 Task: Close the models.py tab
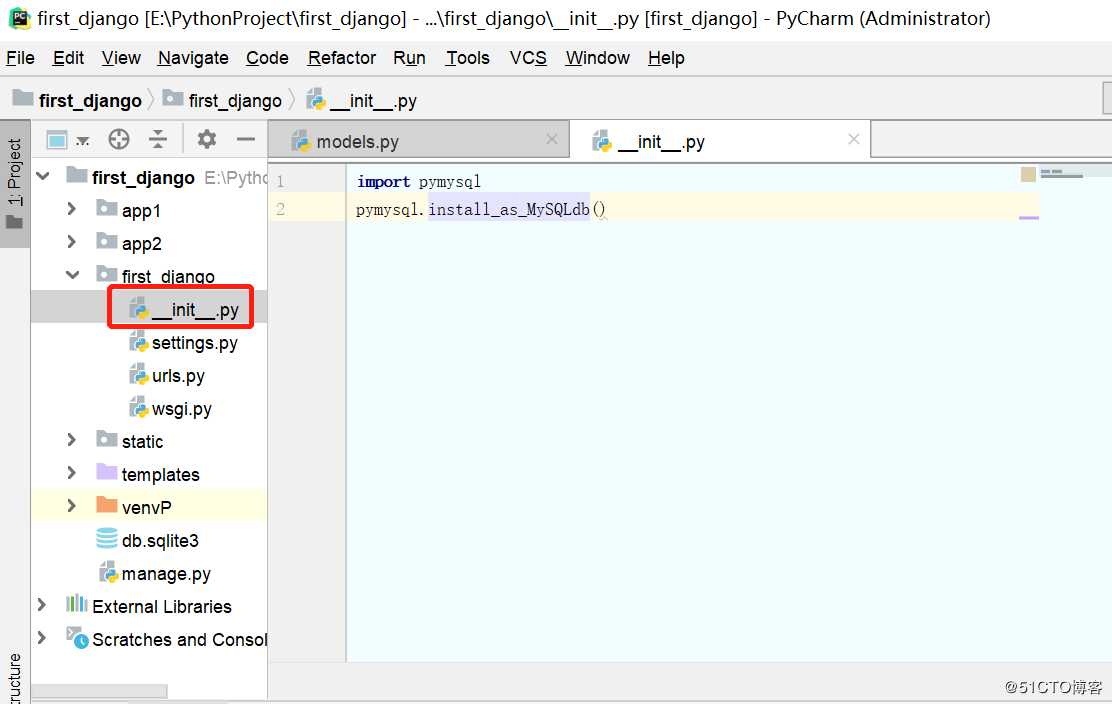(x=552, y=140)
